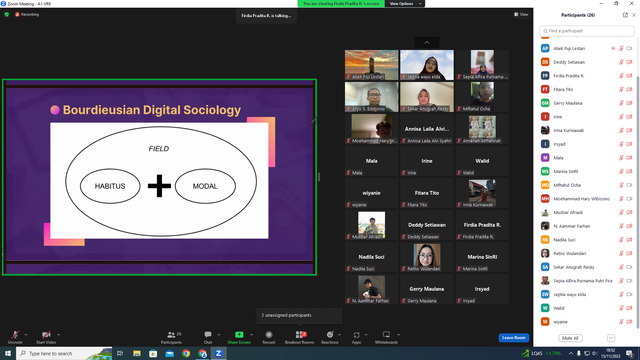Image resolution: width=640 pixels, height=360 pixels.
Task: Toggle mute icon for Gerry Maulana
Action: [621, 103]
